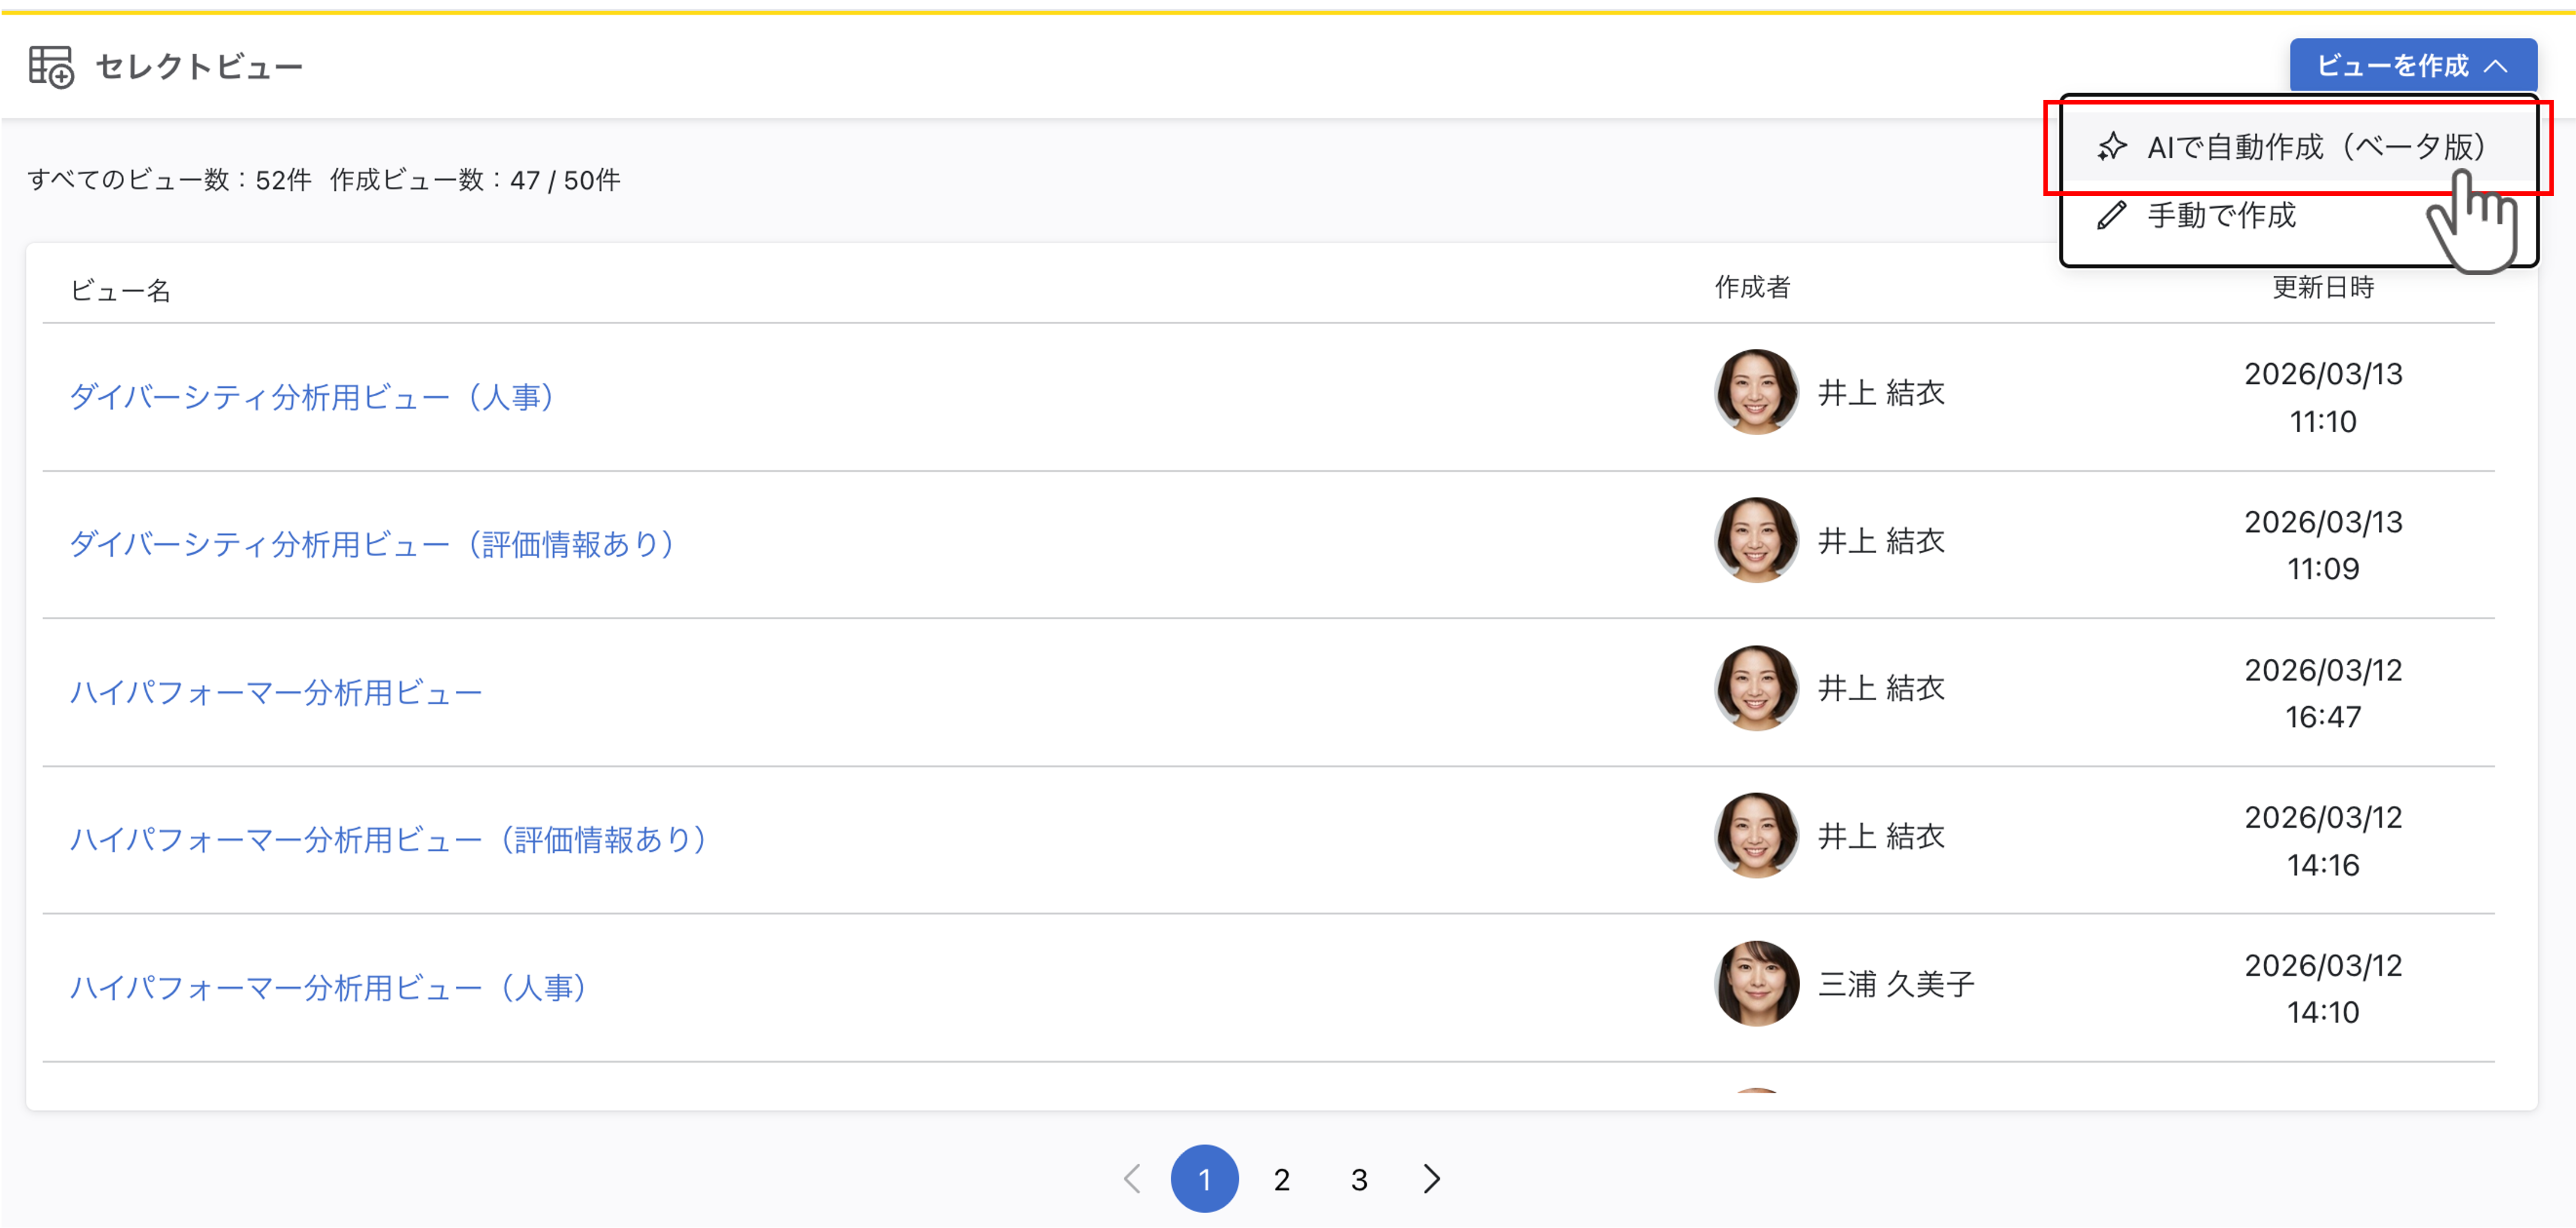
Task: Jump to page 3 of views
Action: click(x=1358, y=1180)
